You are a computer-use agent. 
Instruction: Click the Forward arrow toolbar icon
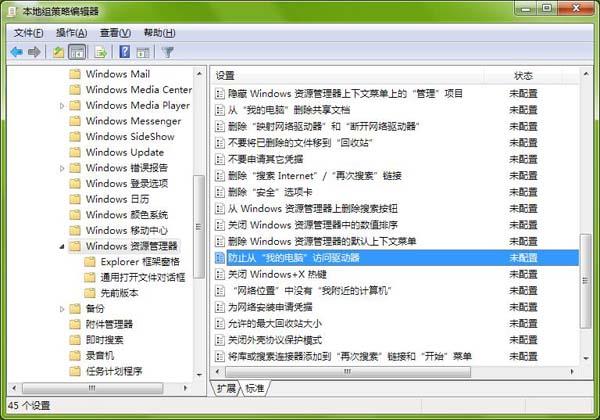[x=34, y=52]
